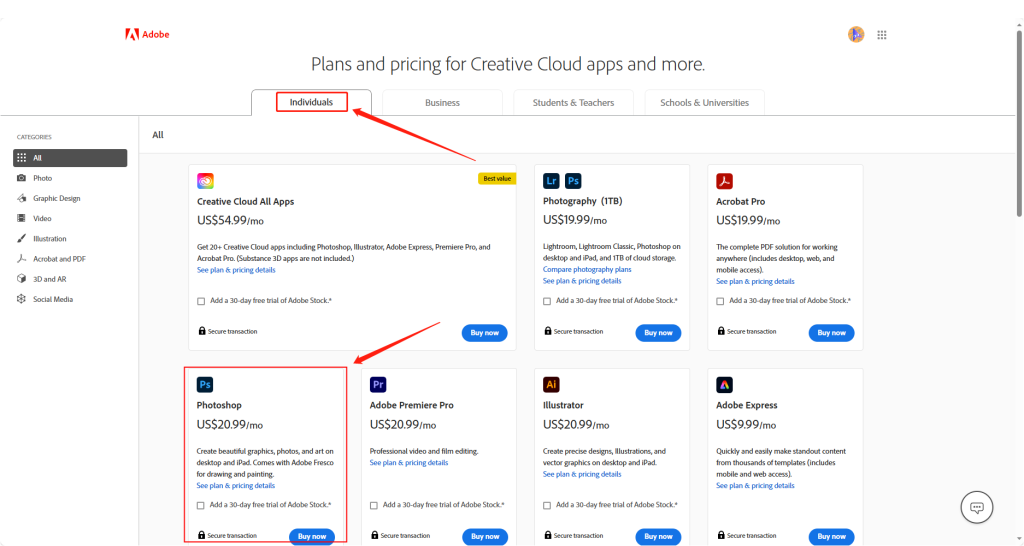Switch to Students & Teachers tab
Image resolution: width=1024 pixels, height=546 pixels.
[x=573, y=103]
